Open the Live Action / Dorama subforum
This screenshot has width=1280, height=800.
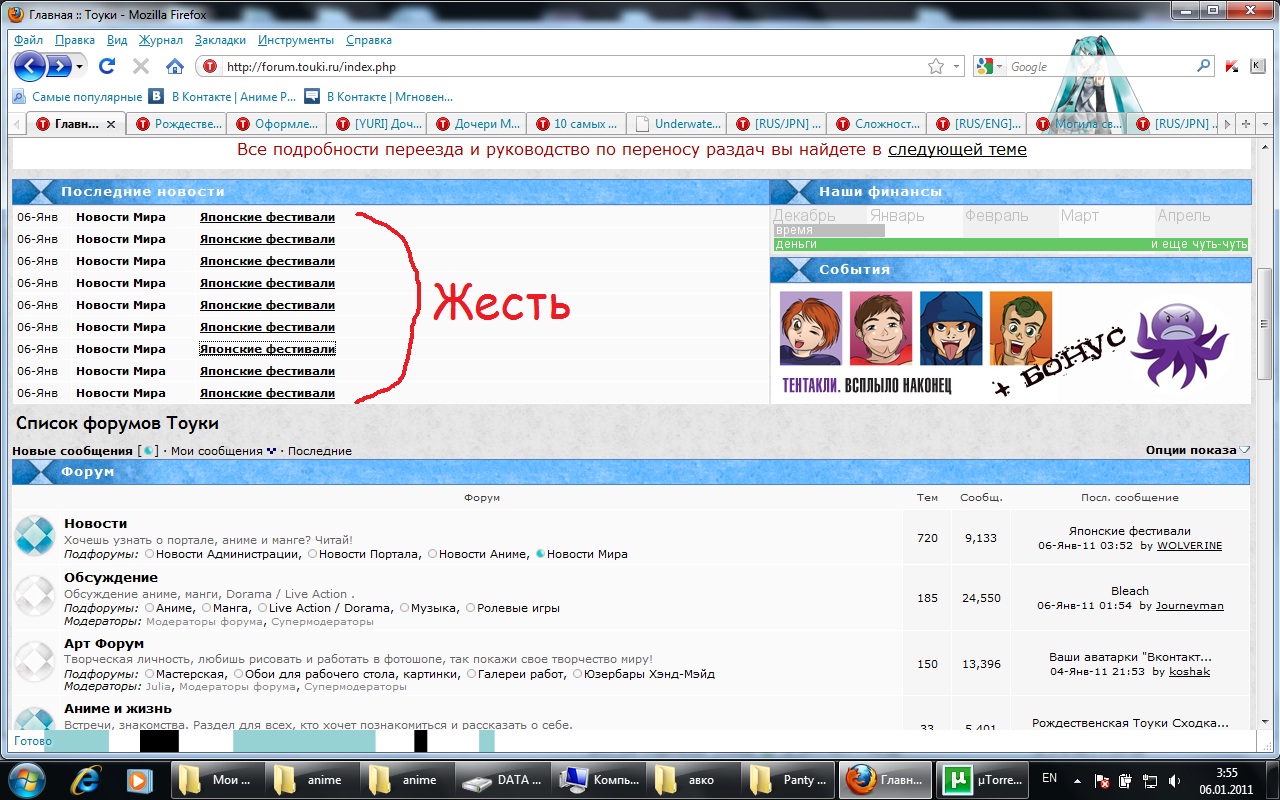330,608
